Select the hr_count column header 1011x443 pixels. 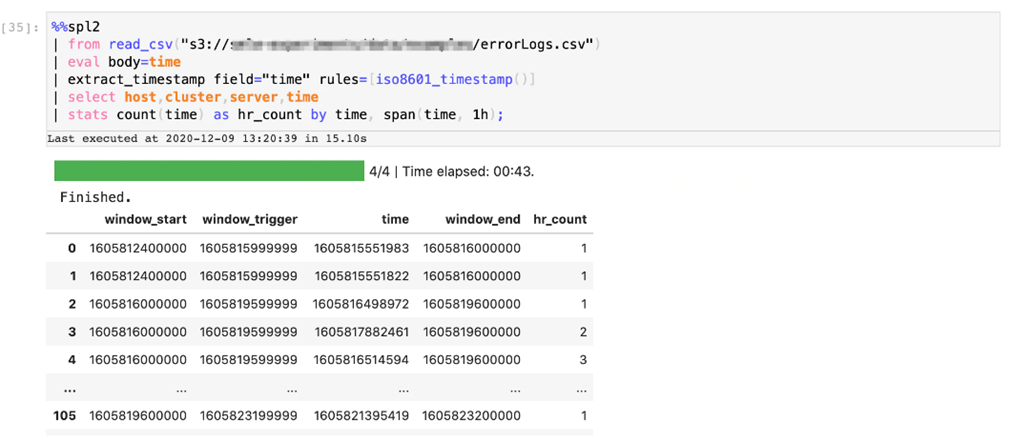(560, 219)
